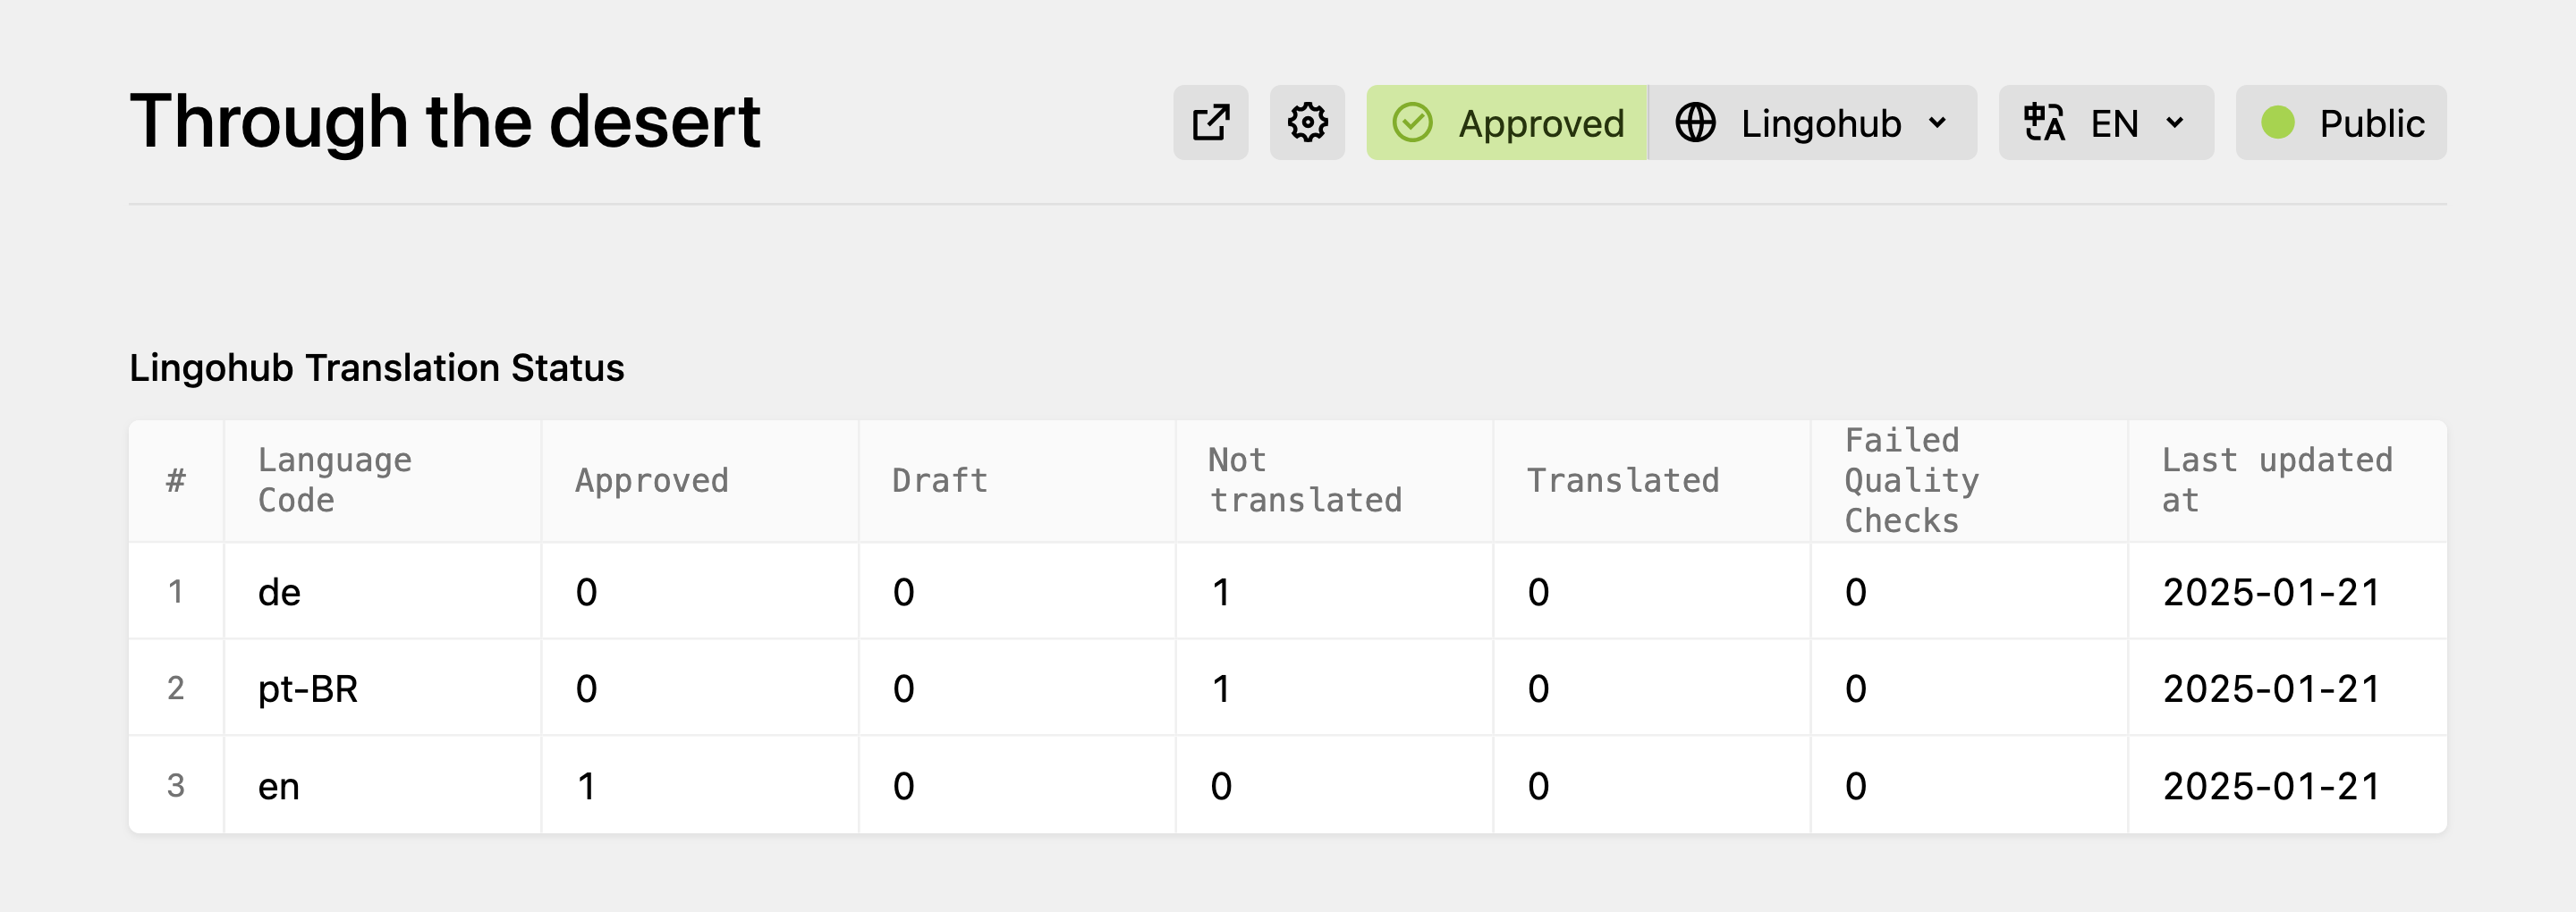Select the de language row
Viewport: 2576px width, 912px height.
click(279, 592)
